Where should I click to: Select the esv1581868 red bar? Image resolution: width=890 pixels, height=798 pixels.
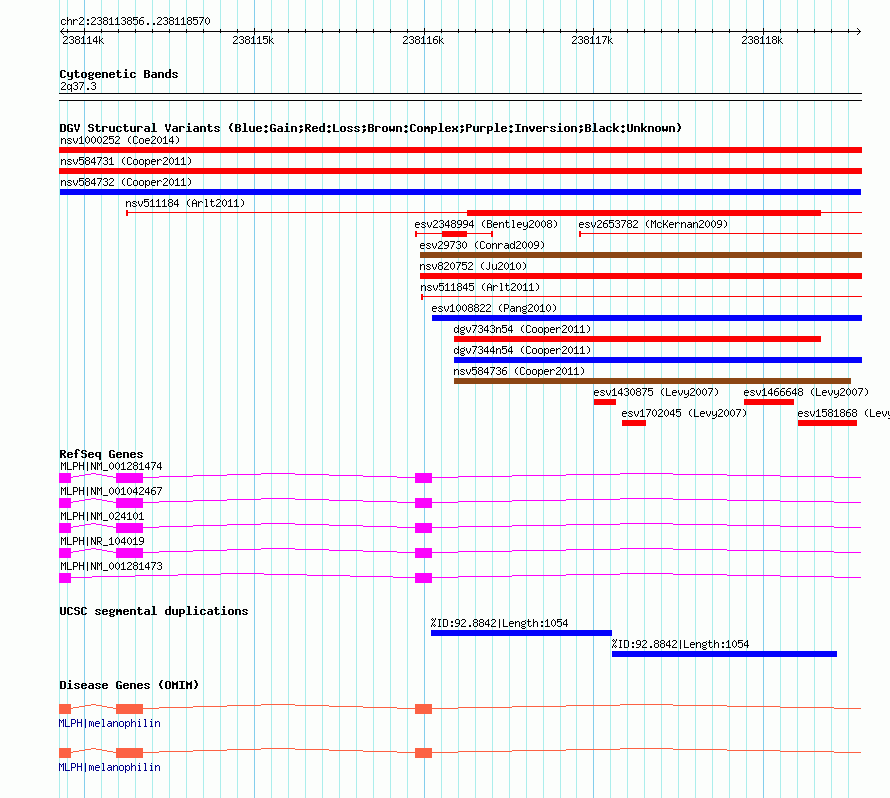coord(827,423)
